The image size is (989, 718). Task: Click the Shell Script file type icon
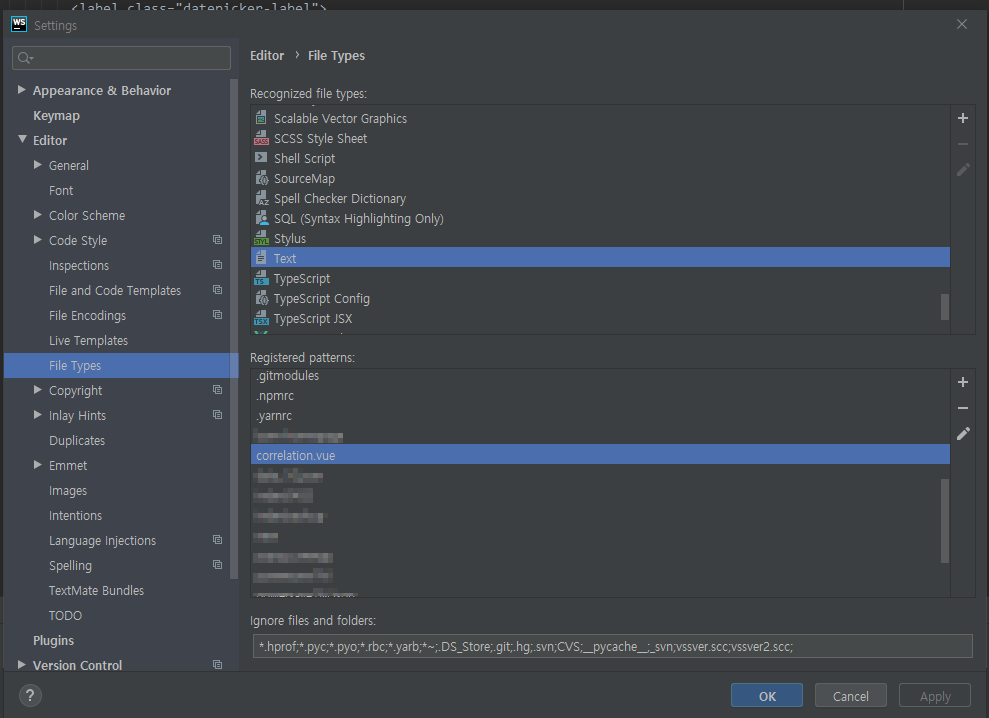[x=261, y=158]
